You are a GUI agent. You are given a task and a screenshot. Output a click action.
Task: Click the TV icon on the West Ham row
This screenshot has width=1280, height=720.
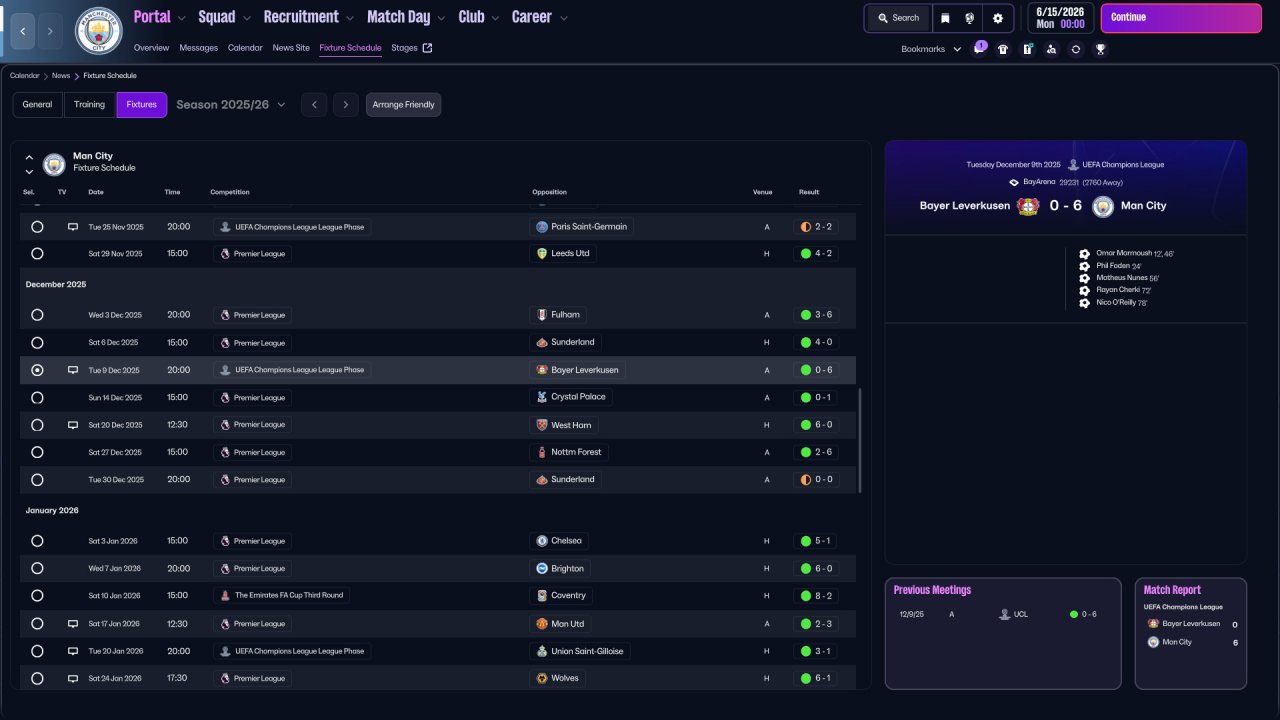72,425
